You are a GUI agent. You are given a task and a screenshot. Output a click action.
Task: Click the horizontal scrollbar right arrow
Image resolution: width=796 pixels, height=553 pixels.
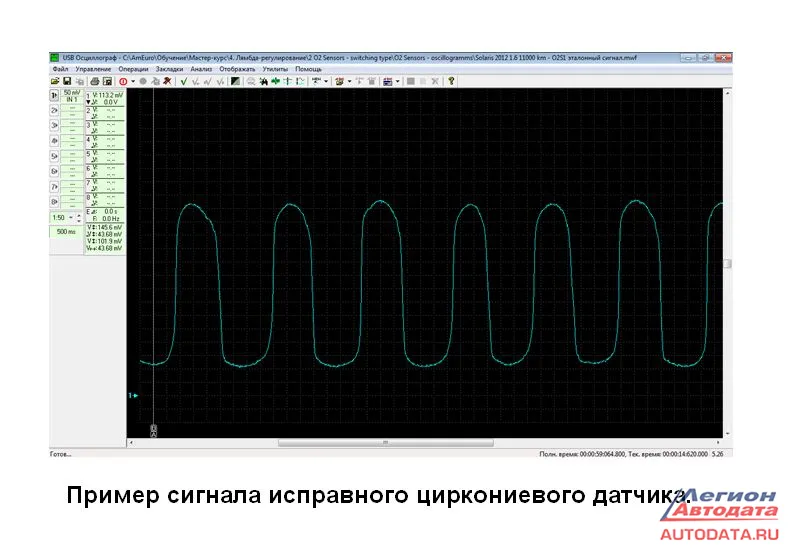tap(718, 443)
